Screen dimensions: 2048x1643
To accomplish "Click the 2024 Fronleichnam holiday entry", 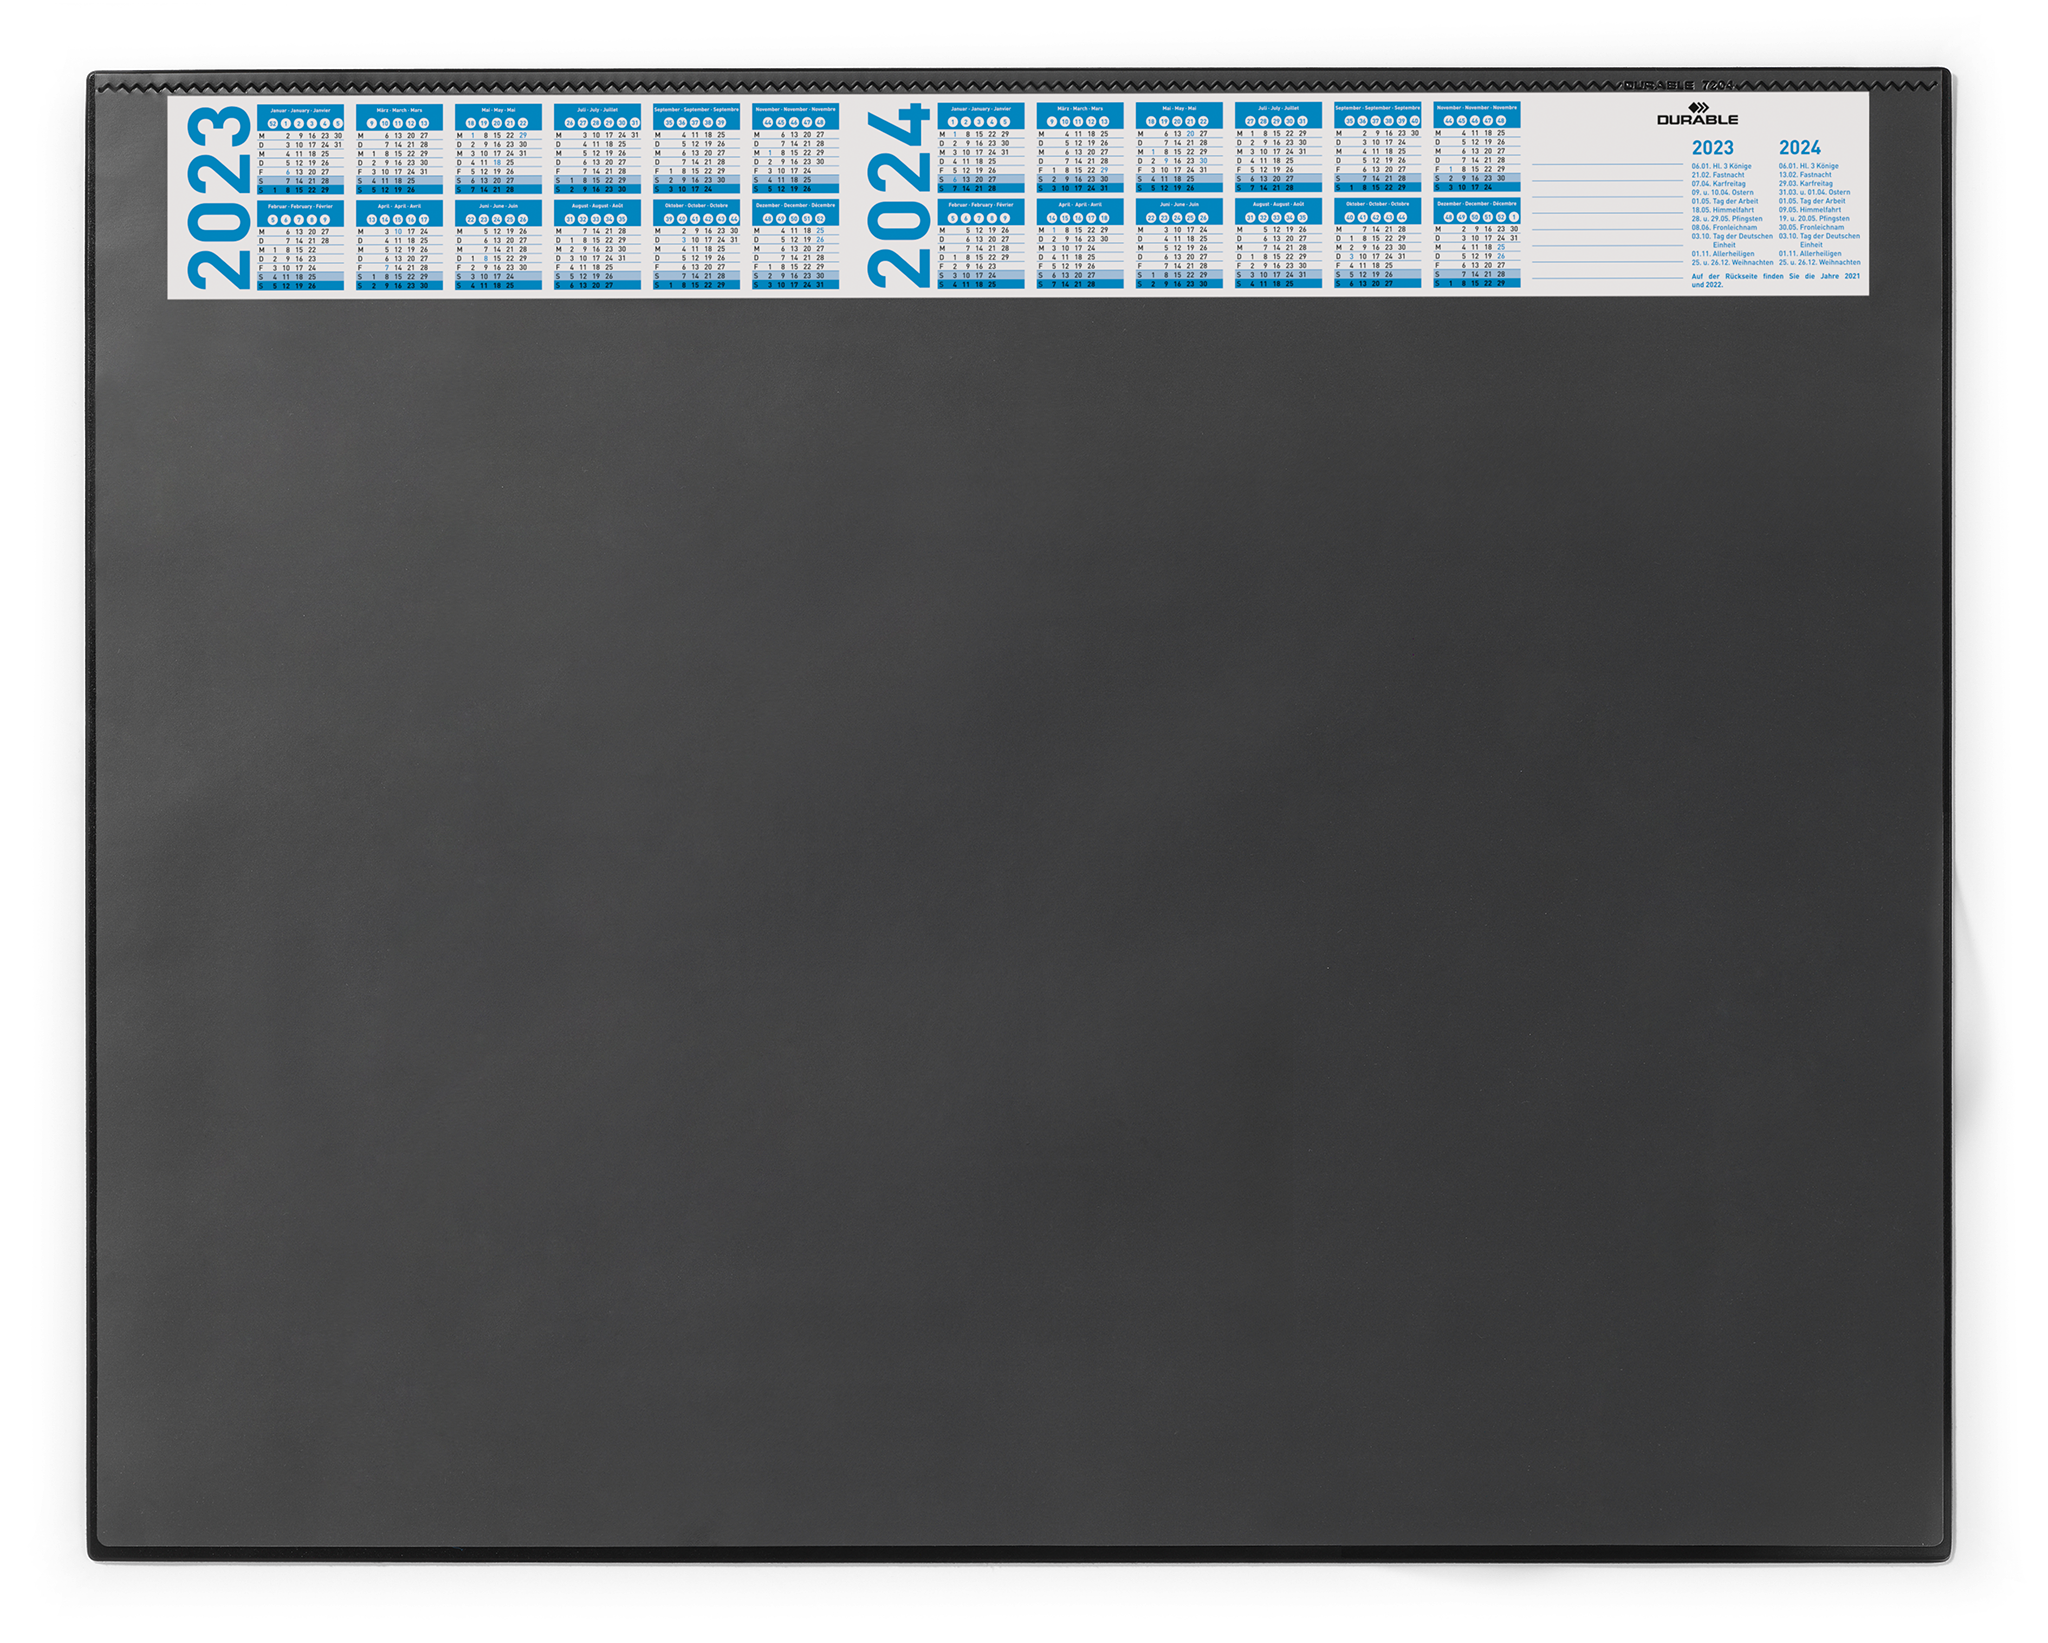I will pos(1811,227).
